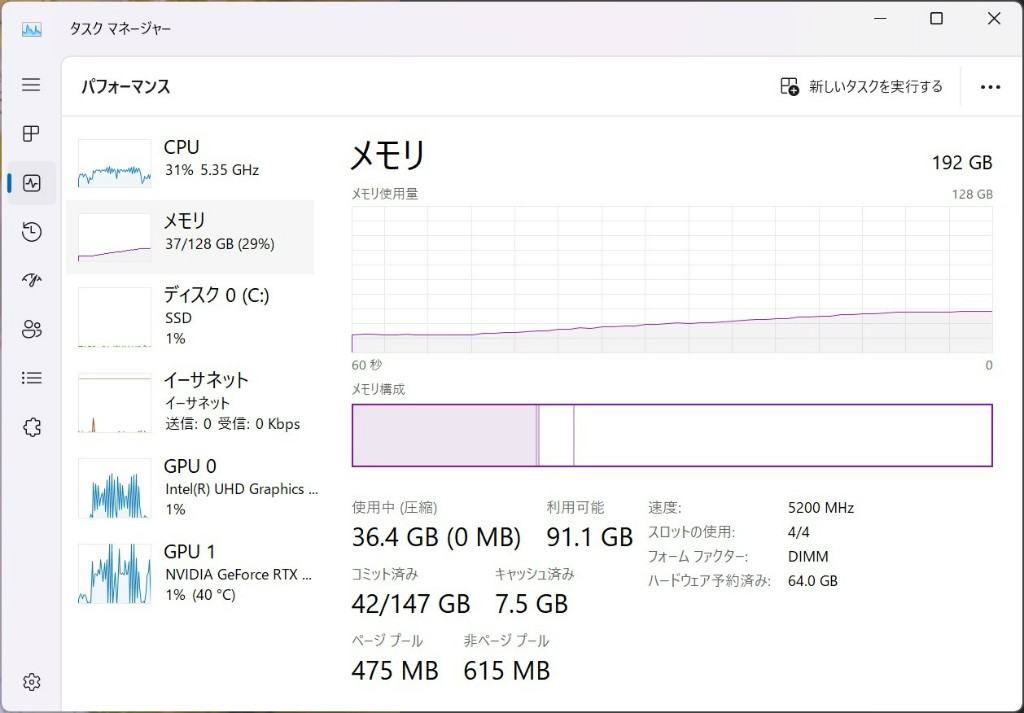Click the Task Manager app icon
Image resolution: width=1024 pixels, height=713 pixels.
pyautogui.click(x=31, y=29)
